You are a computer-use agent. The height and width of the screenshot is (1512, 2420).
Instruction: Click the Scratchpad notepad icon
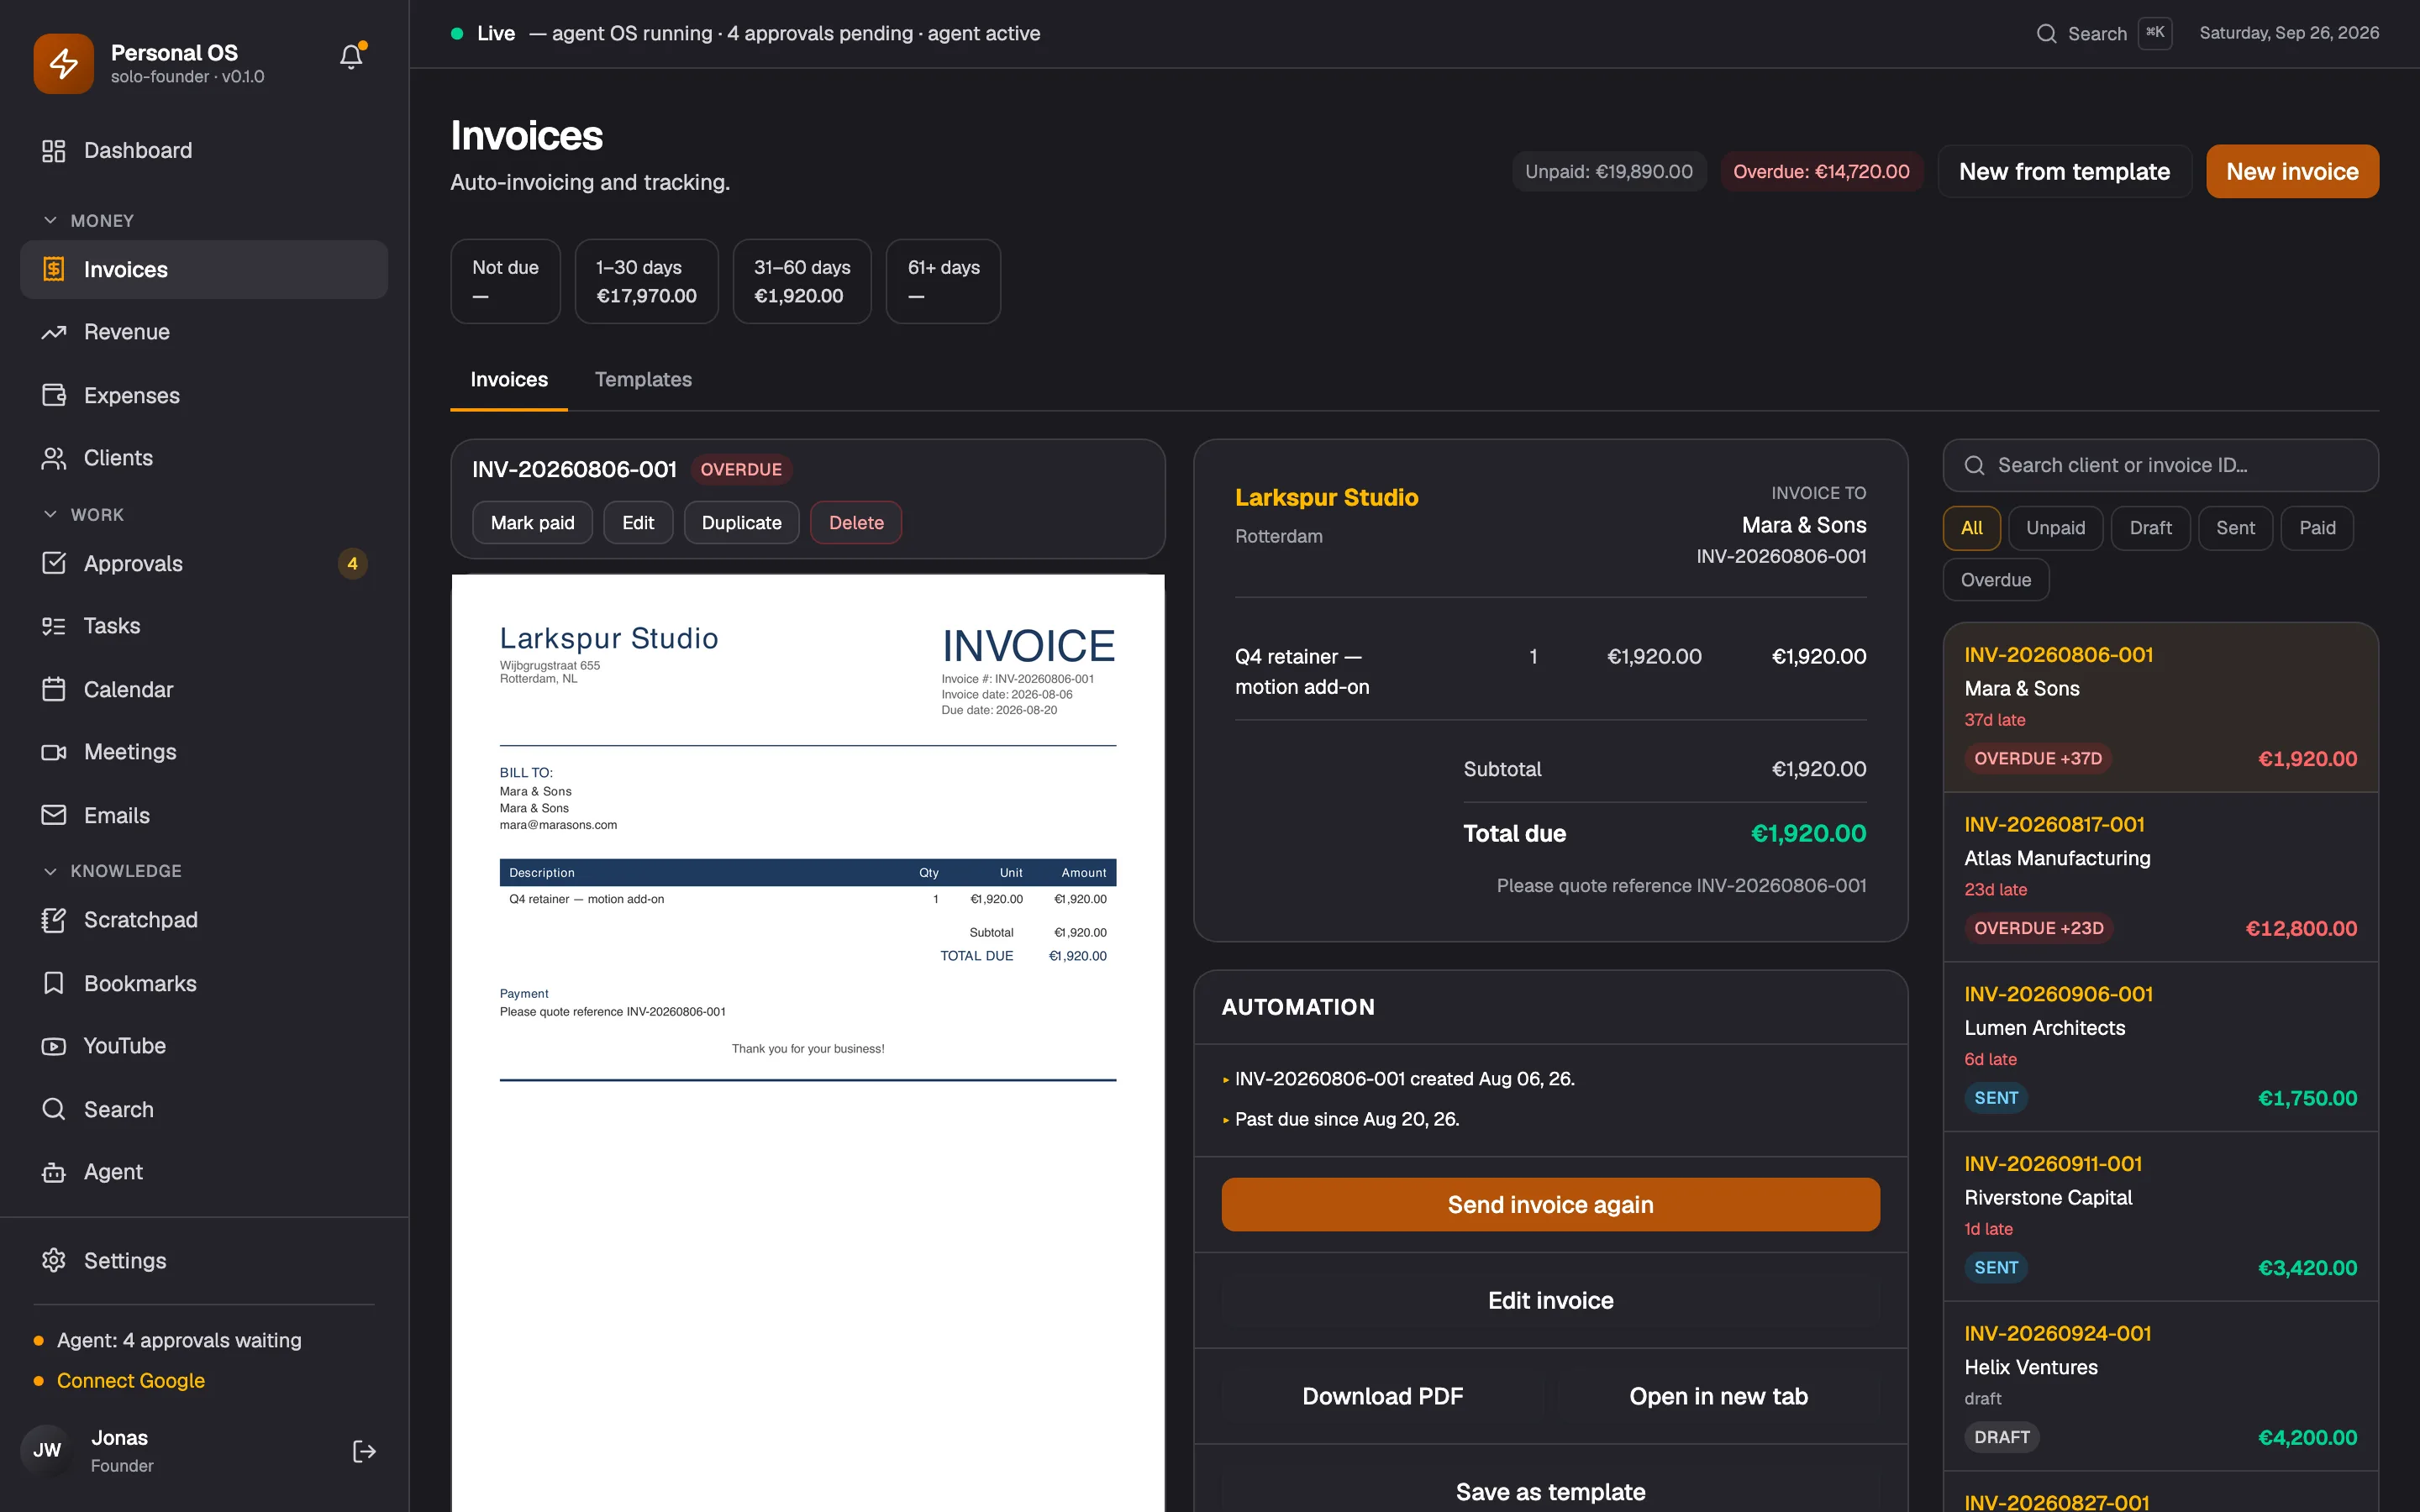coord(54,920)
